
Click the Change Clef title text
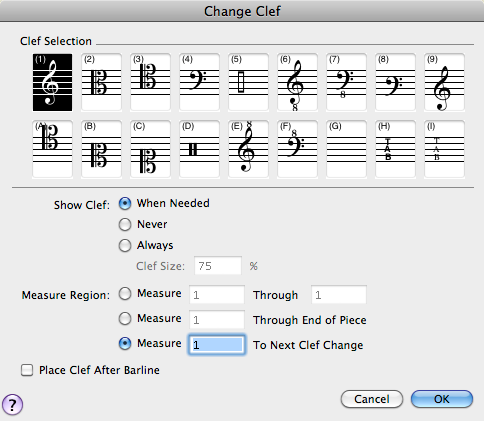pos(242,11)
